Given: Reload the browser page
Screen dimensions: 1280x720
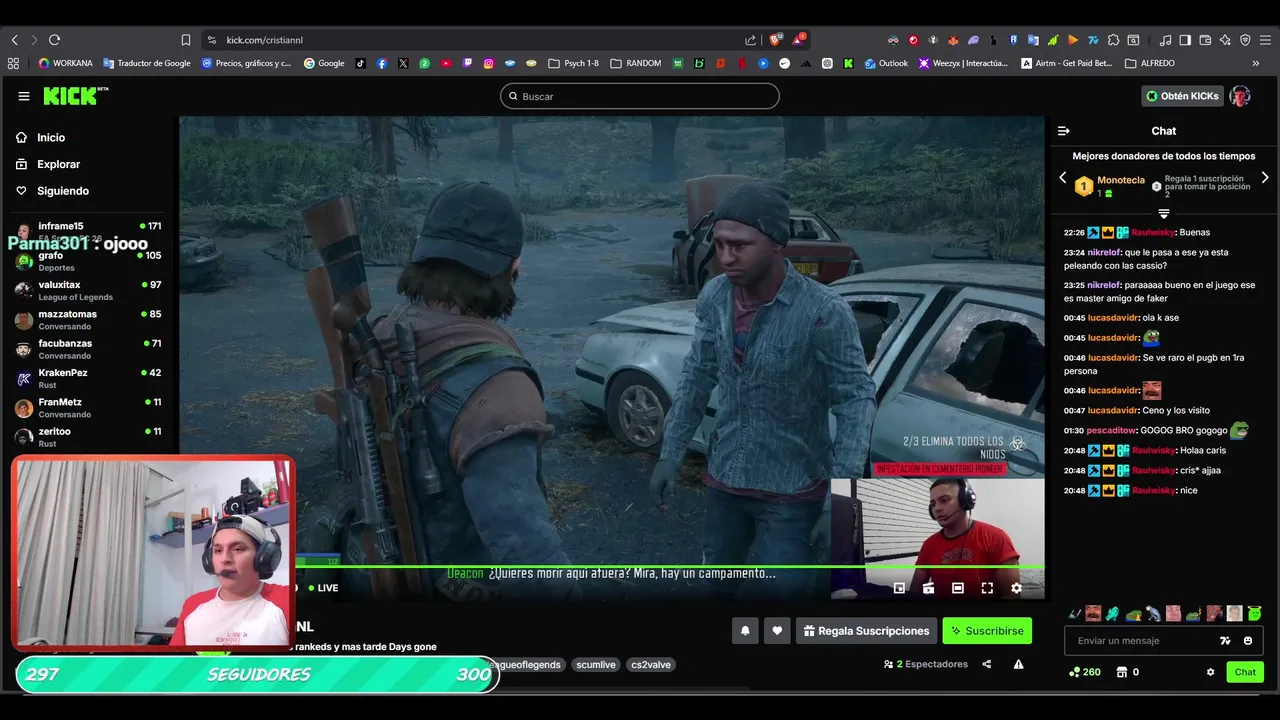Looking at the screenshot, I should pyautogui.click(x=54, y=40).
